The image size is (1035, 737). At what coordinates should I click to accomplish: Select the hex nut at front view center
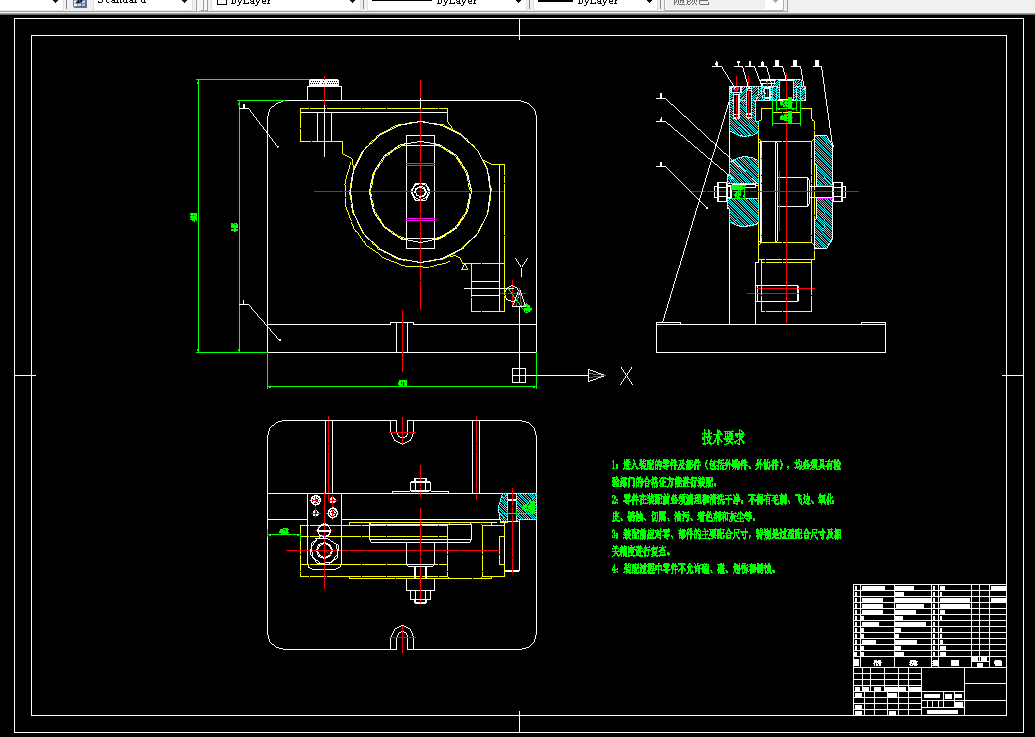click(420, 192)
